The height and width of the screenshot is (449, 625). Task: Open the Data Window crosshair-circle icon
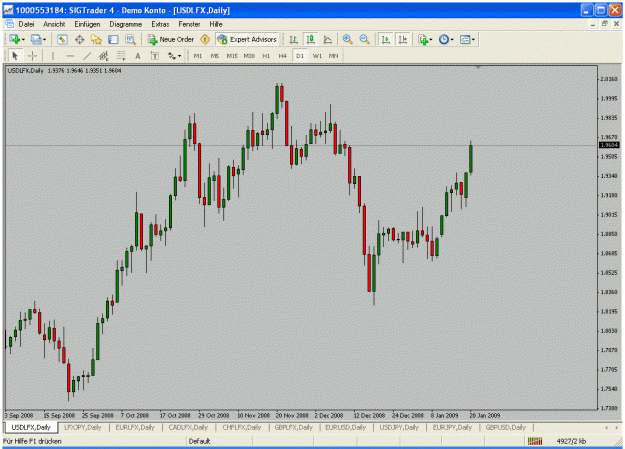[x=79, y=39]
